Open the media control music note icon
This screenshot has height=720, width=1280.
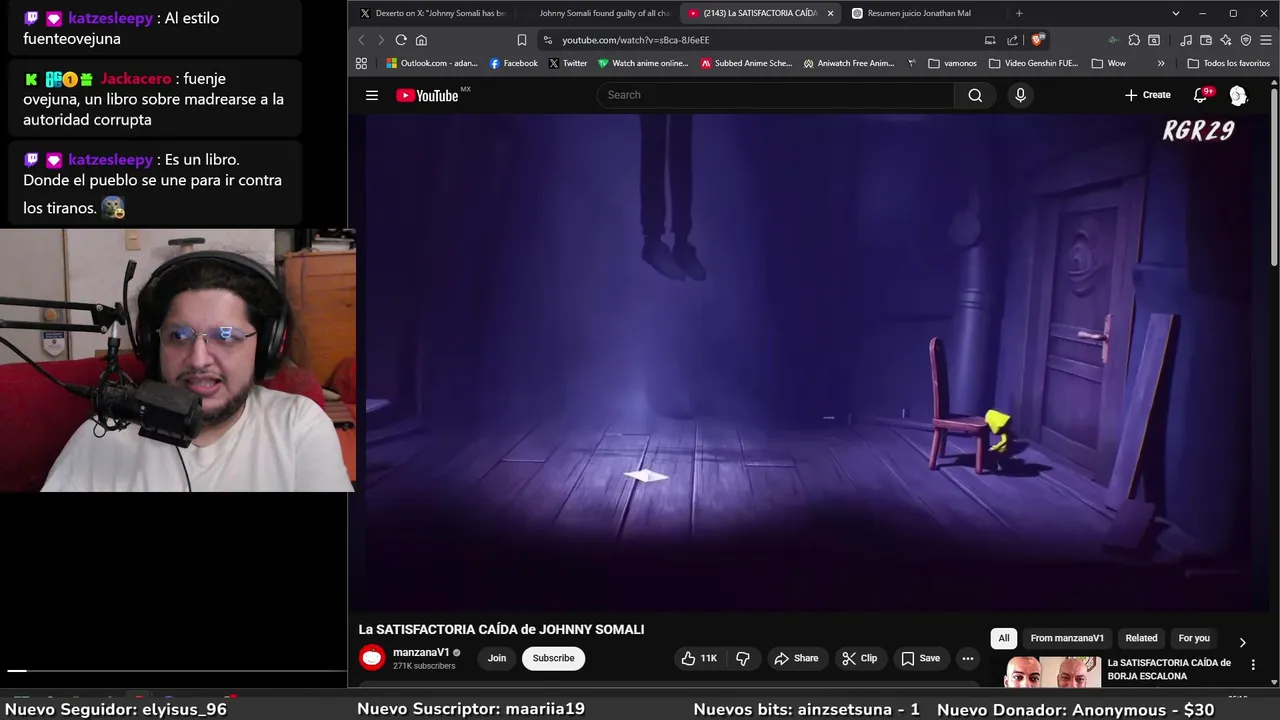click(x=1185, y=40)
